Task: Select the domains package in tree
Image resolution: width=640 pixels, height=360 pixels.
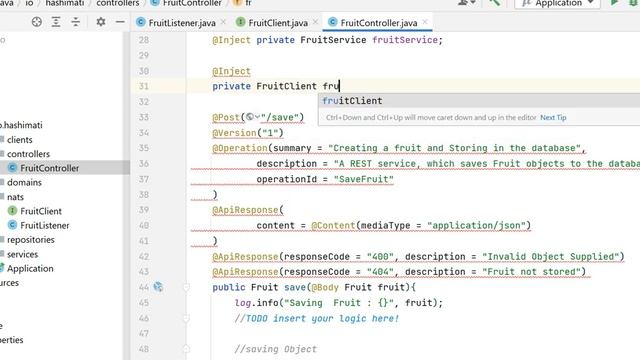Action: pos(24,182)
